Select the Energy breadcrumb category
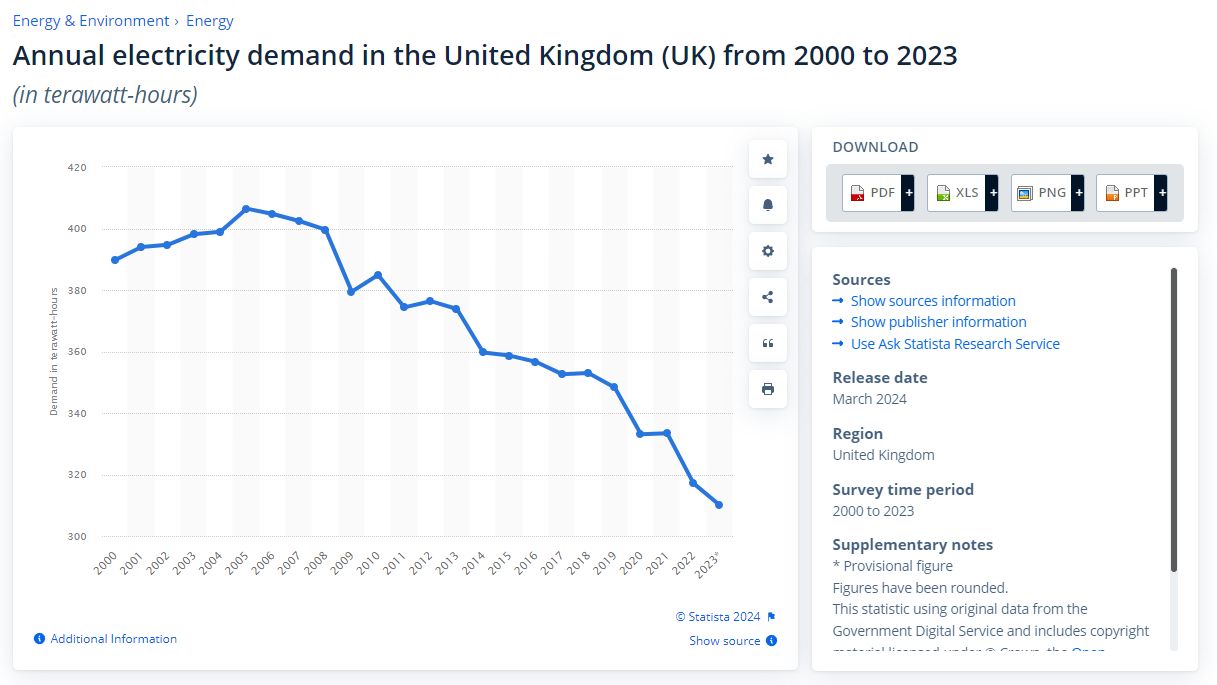The width and height of the screenshot is (1217, 685). coord(210,20)
